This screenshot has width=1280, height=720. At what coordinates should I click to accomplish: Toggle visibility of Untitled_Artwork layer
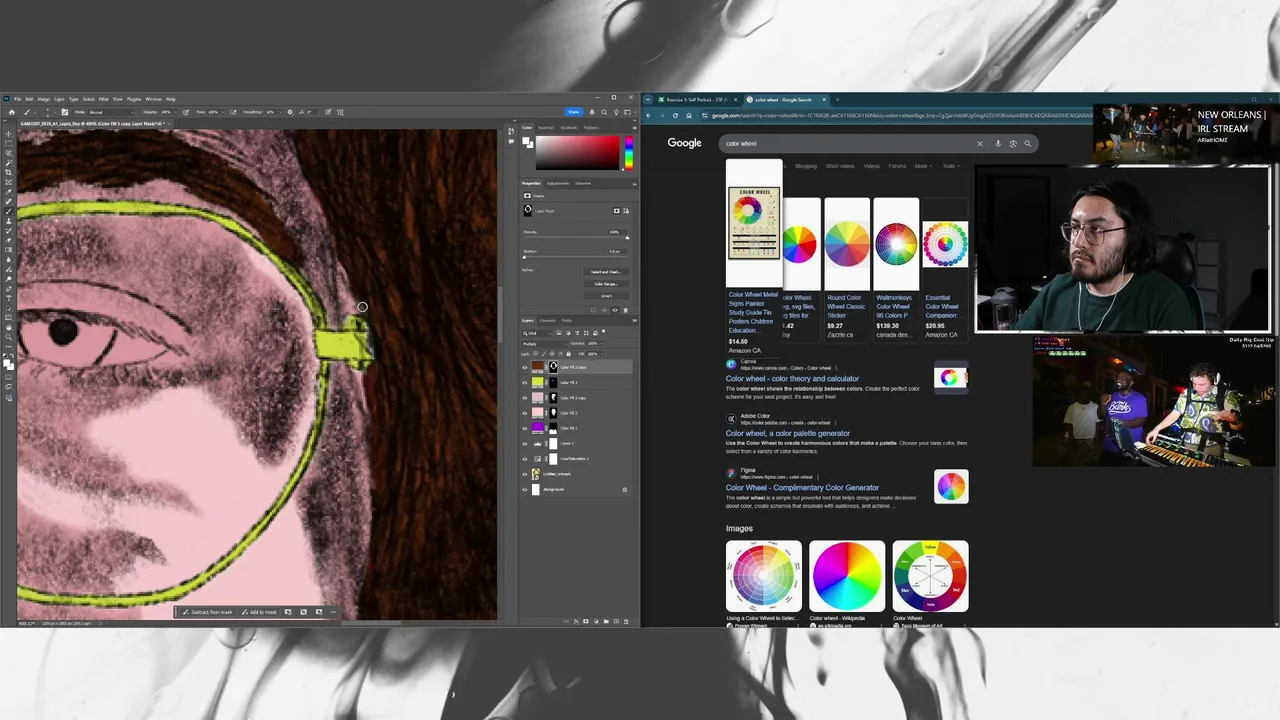pyautogui.click(x=525, y=474)
